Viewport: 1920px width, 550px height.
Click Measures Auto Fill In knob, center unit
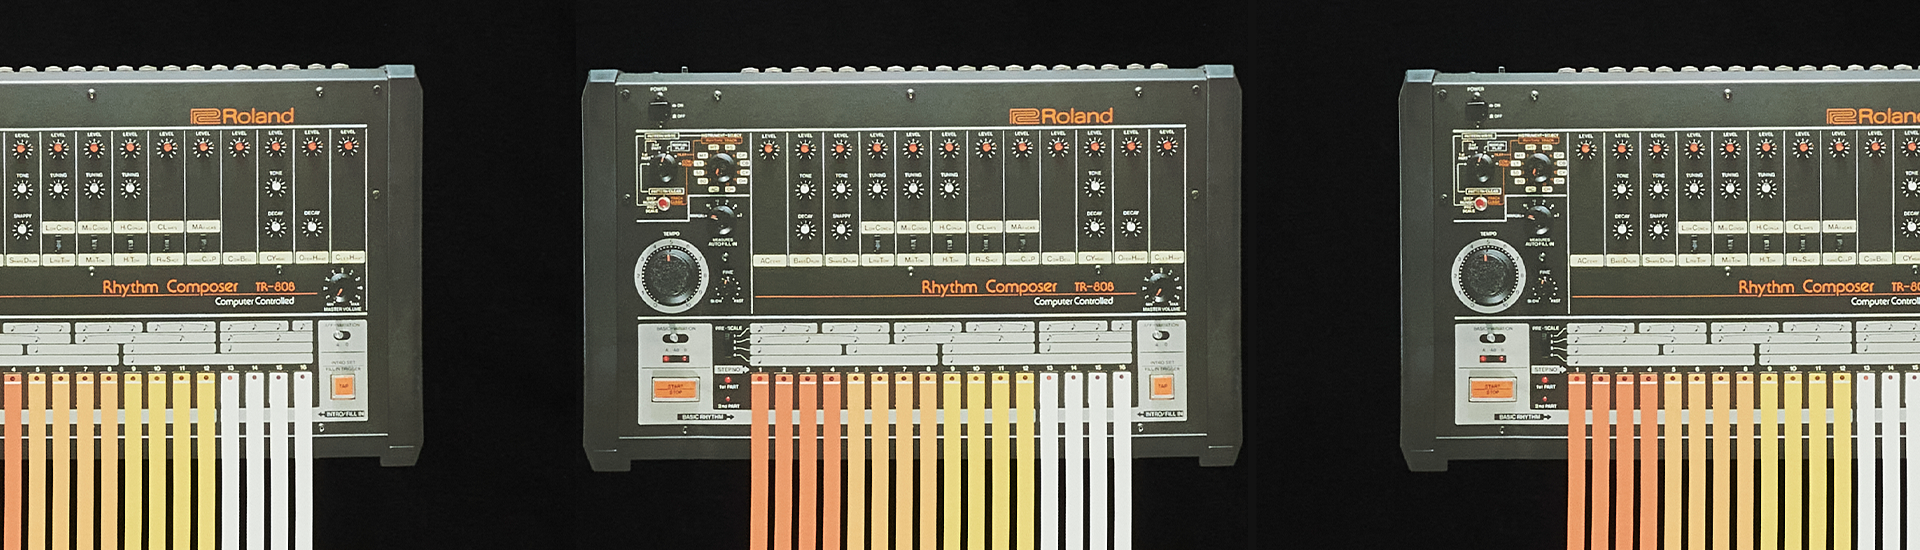click(x=722, y=217)
